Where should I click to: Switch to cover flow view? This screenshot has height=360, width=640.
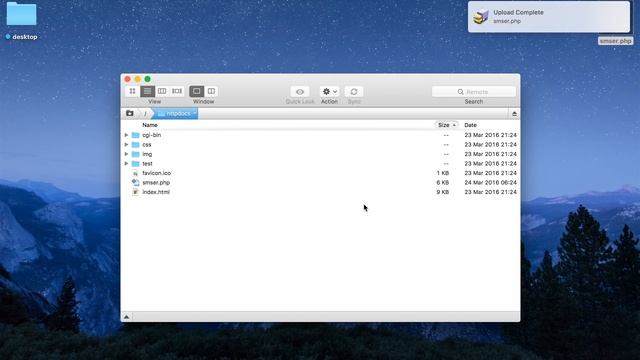pos(177,91)
